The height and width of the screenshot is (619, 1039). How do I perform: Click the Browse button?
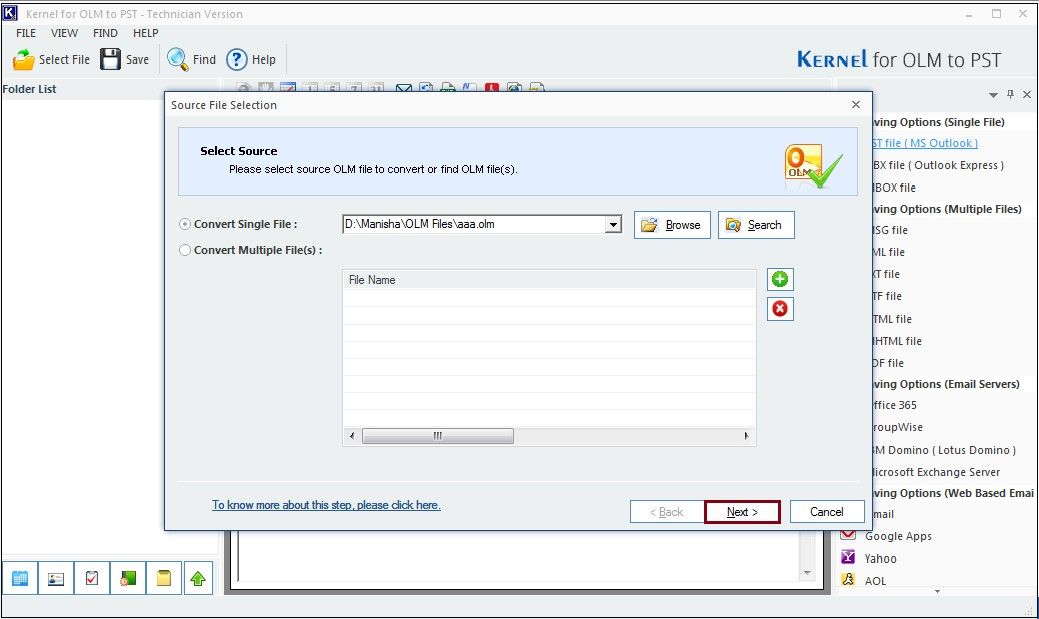point(672,225)
